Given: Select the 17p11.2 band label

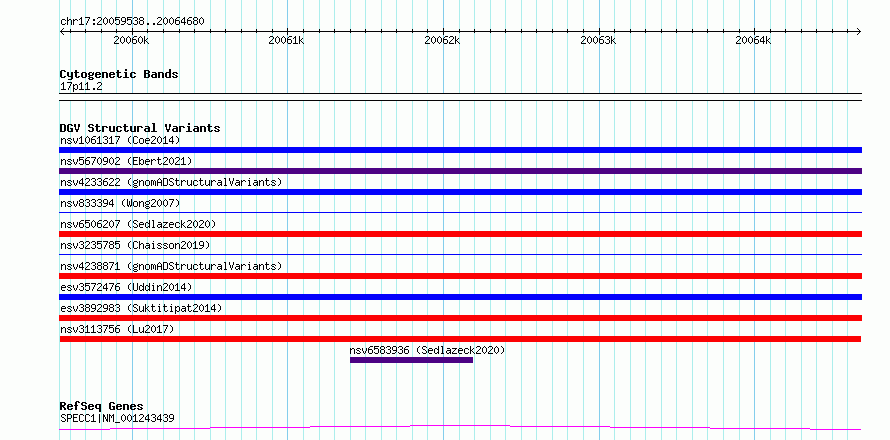Looking at the screenshot, I should coord(81,87).
